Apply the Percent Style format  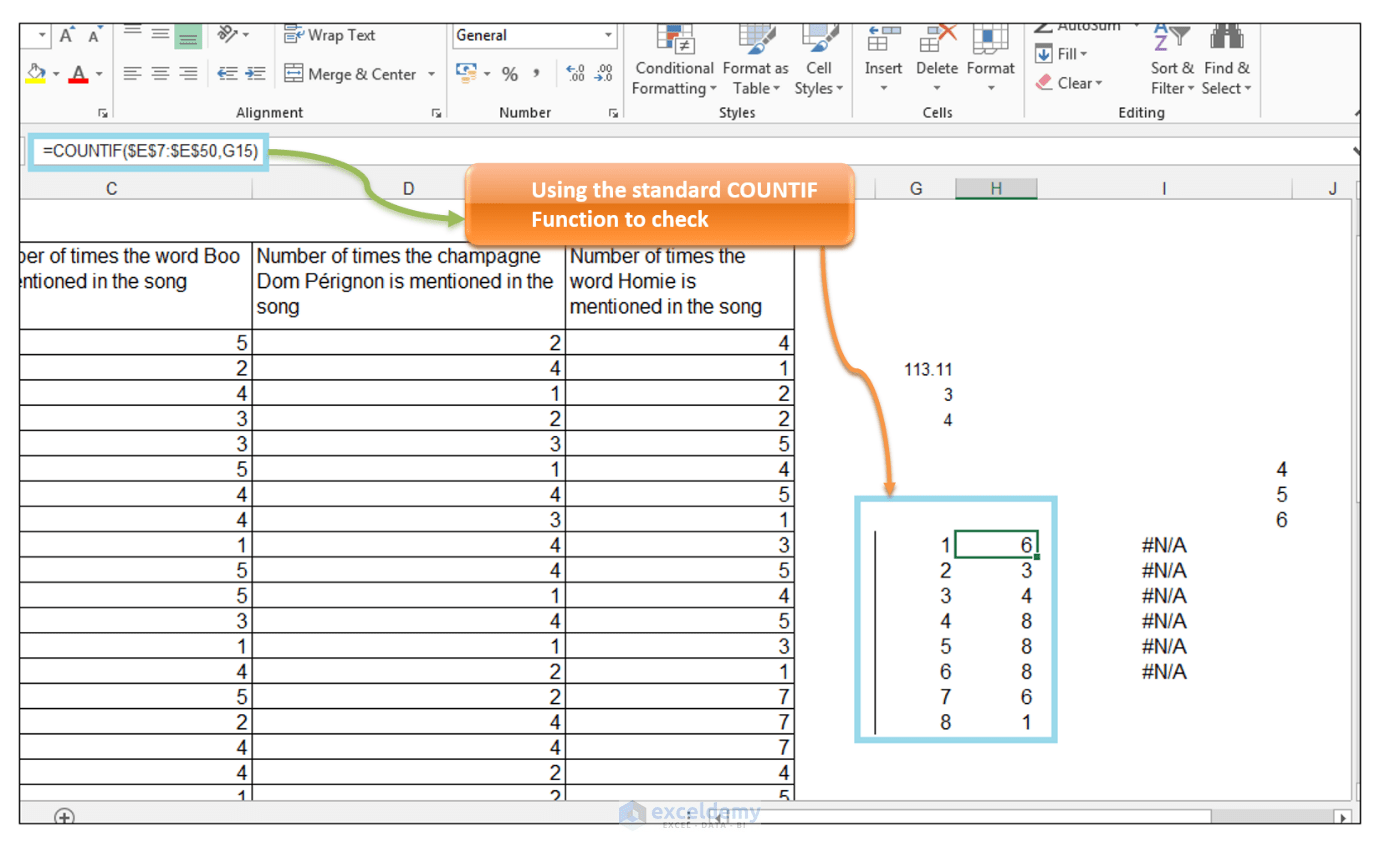[510, 73]
